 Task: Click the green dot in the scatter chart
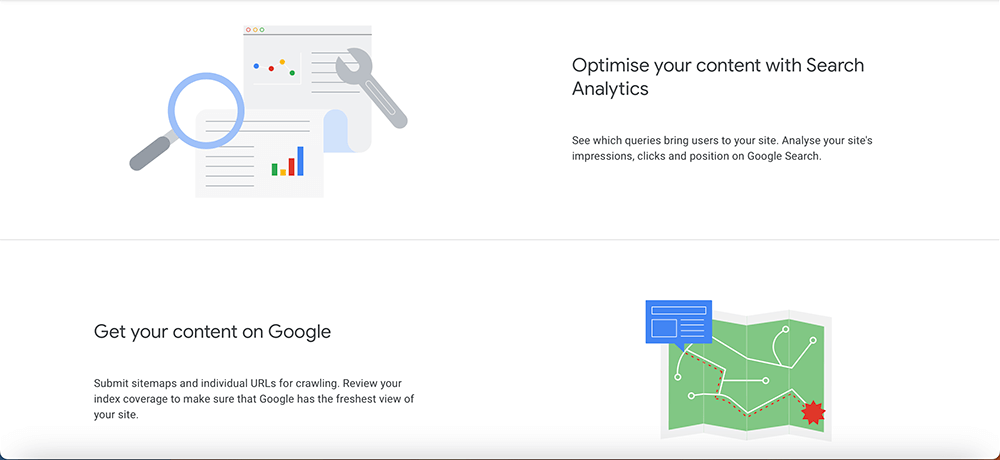292,73
